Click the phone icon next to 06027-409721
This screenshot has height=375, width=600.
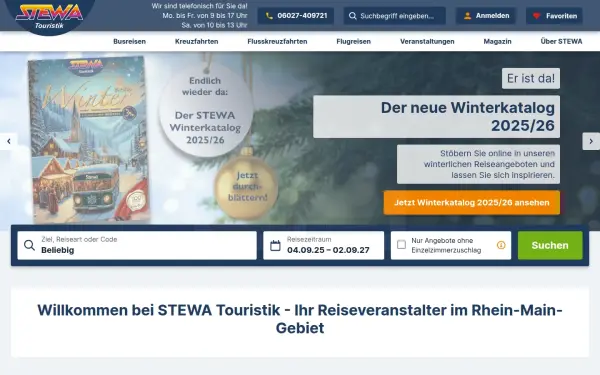click(x=269, y=16)
